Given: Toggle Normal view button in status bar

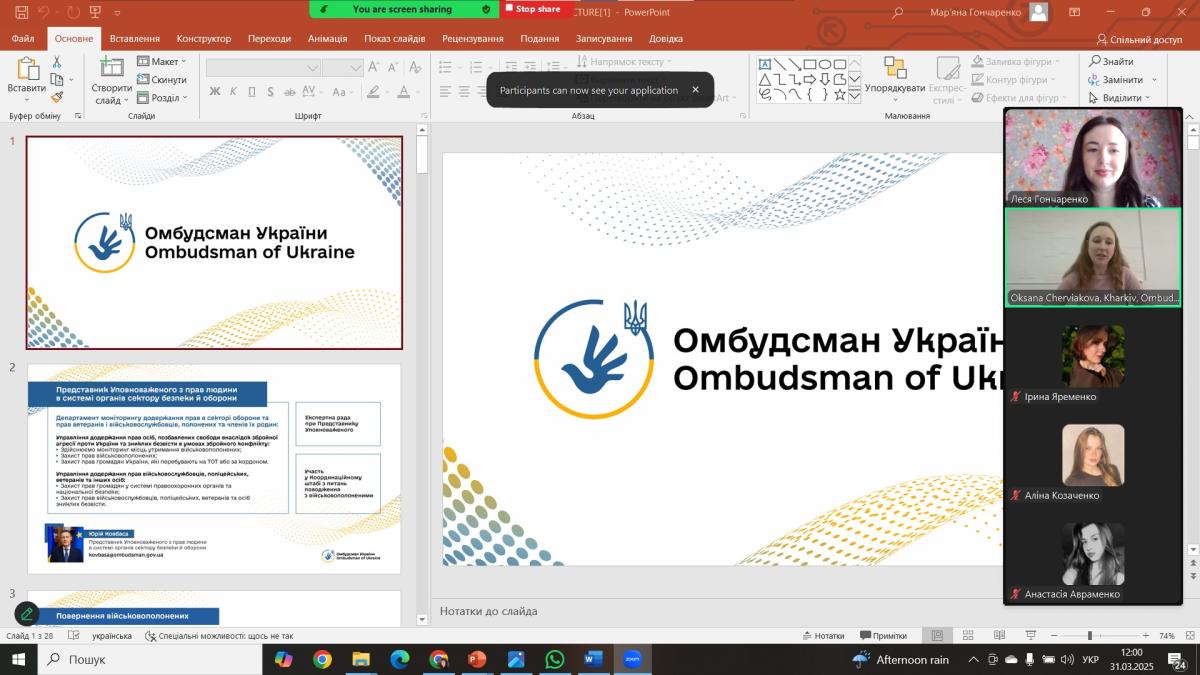Looking at the screenshot, I should point(937,636).
